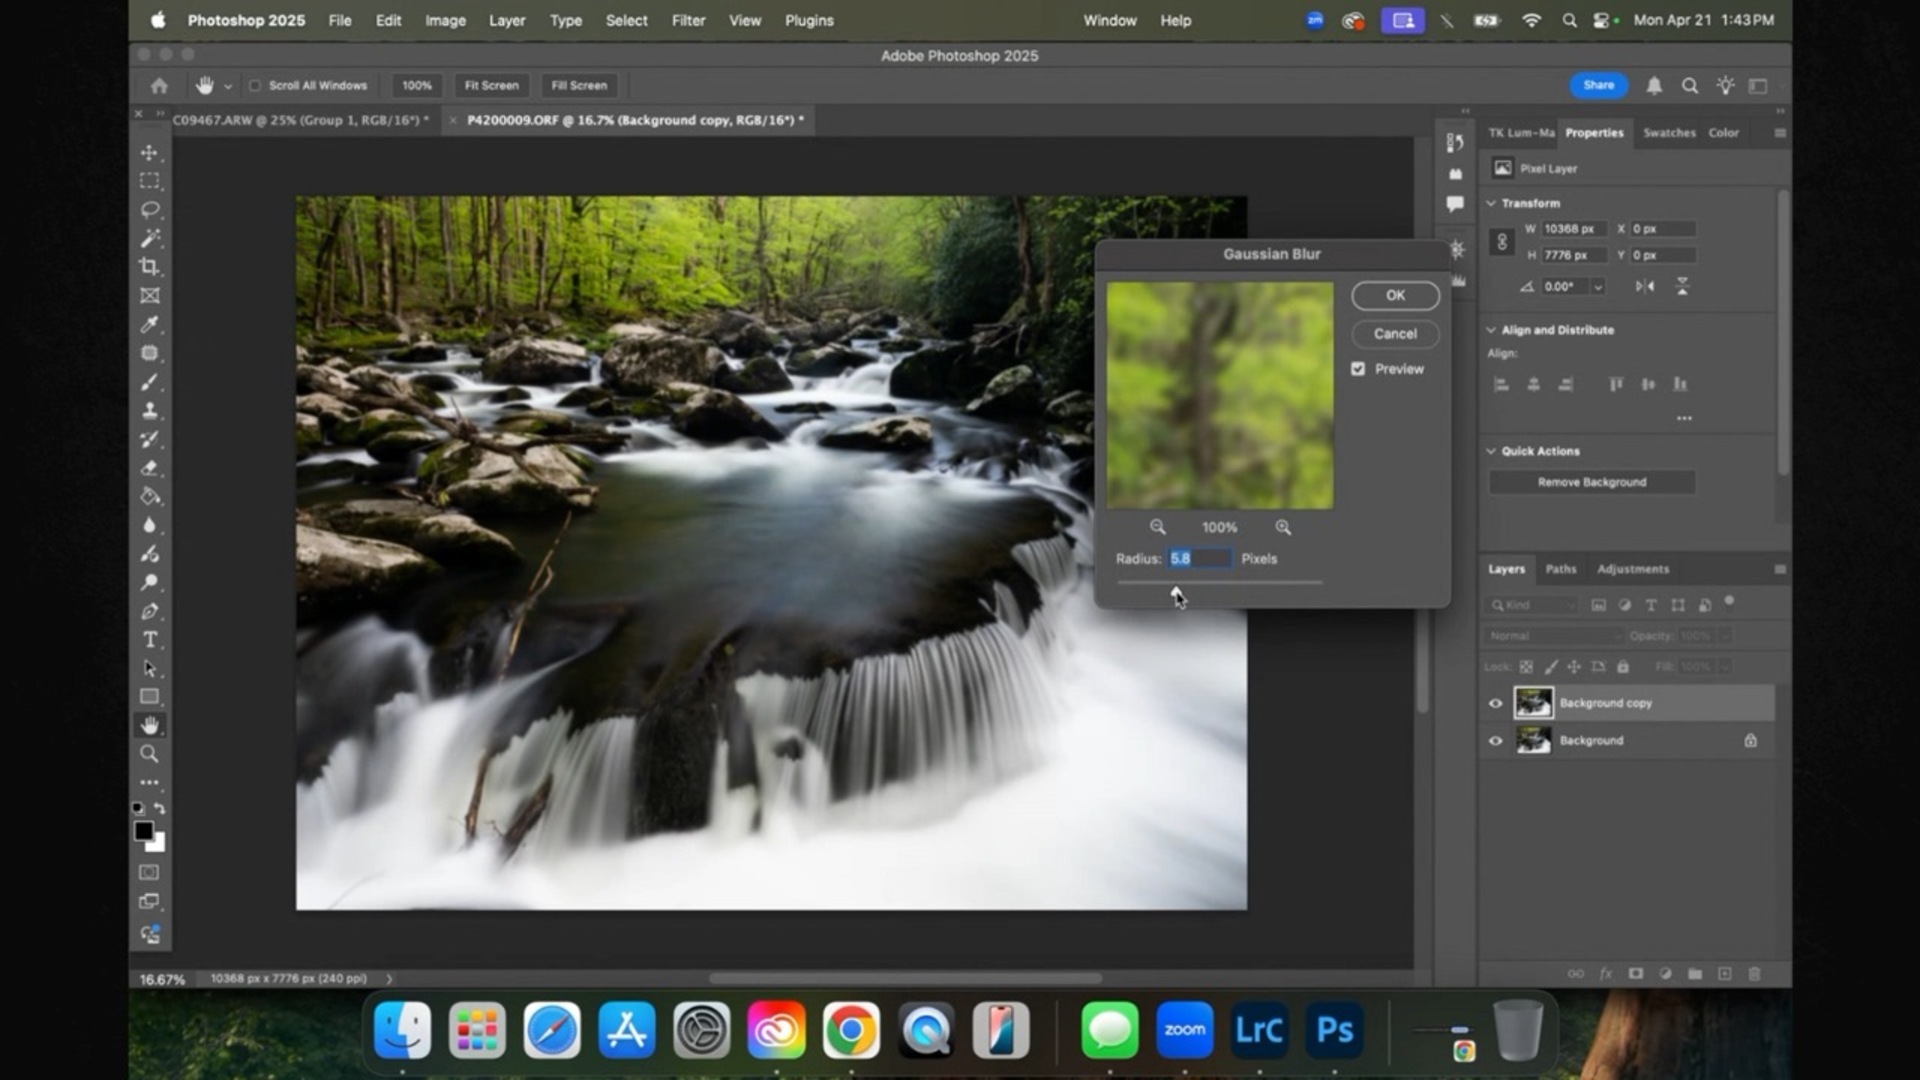Screen dimensions: 1920x1080
Task: Choose the Type tool
Action: coord(150,640)
